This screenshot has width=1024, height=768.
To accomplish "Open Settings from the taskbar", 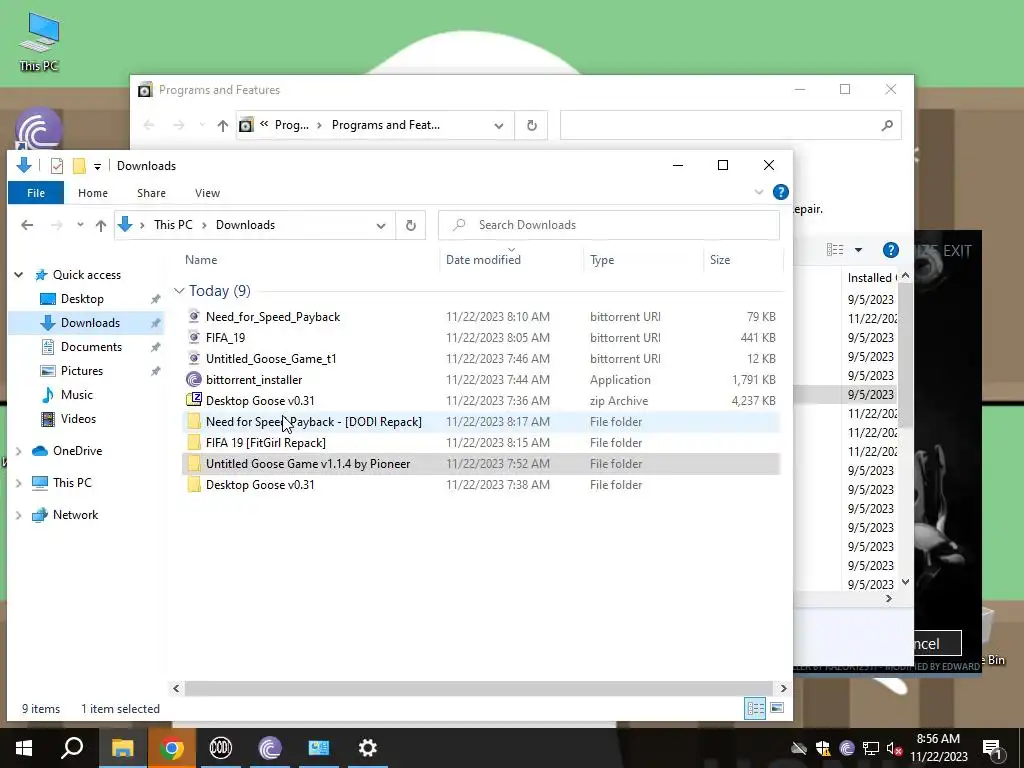I will pyautogui.click(x=368, y=748).
